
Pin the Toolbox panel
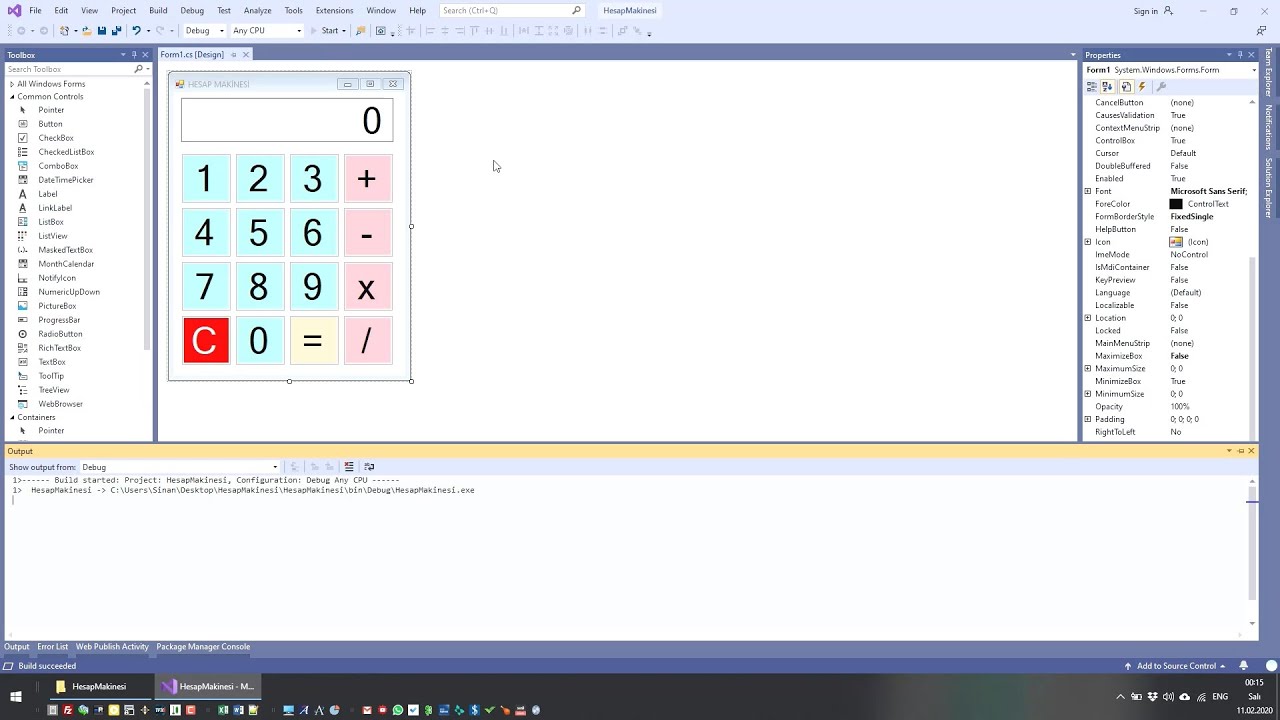pos(134,55)
